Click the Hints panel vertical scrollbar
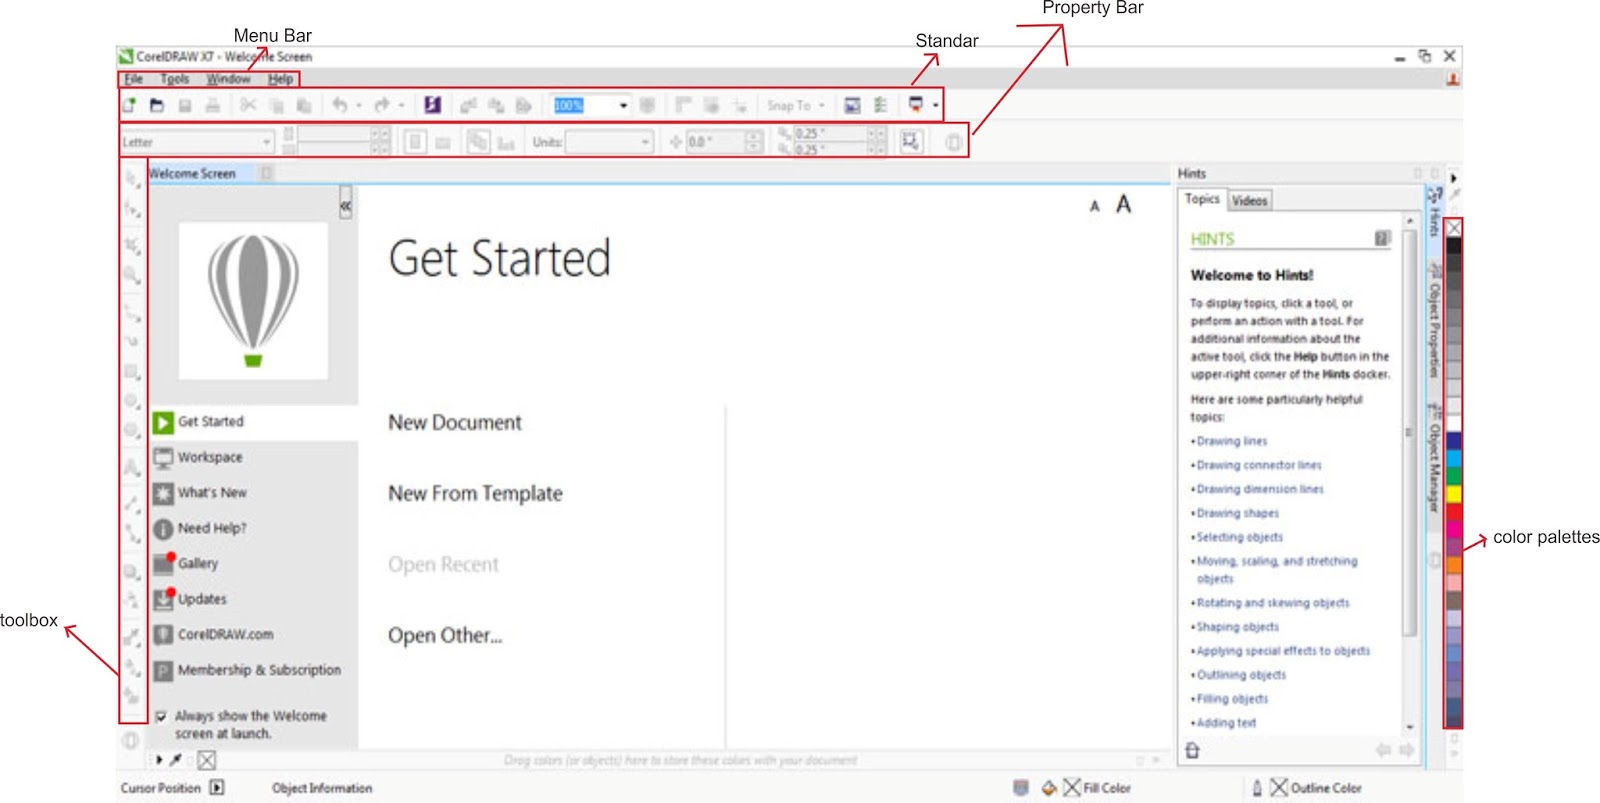Viewport: 1600px width, 803px height. 1410,433
